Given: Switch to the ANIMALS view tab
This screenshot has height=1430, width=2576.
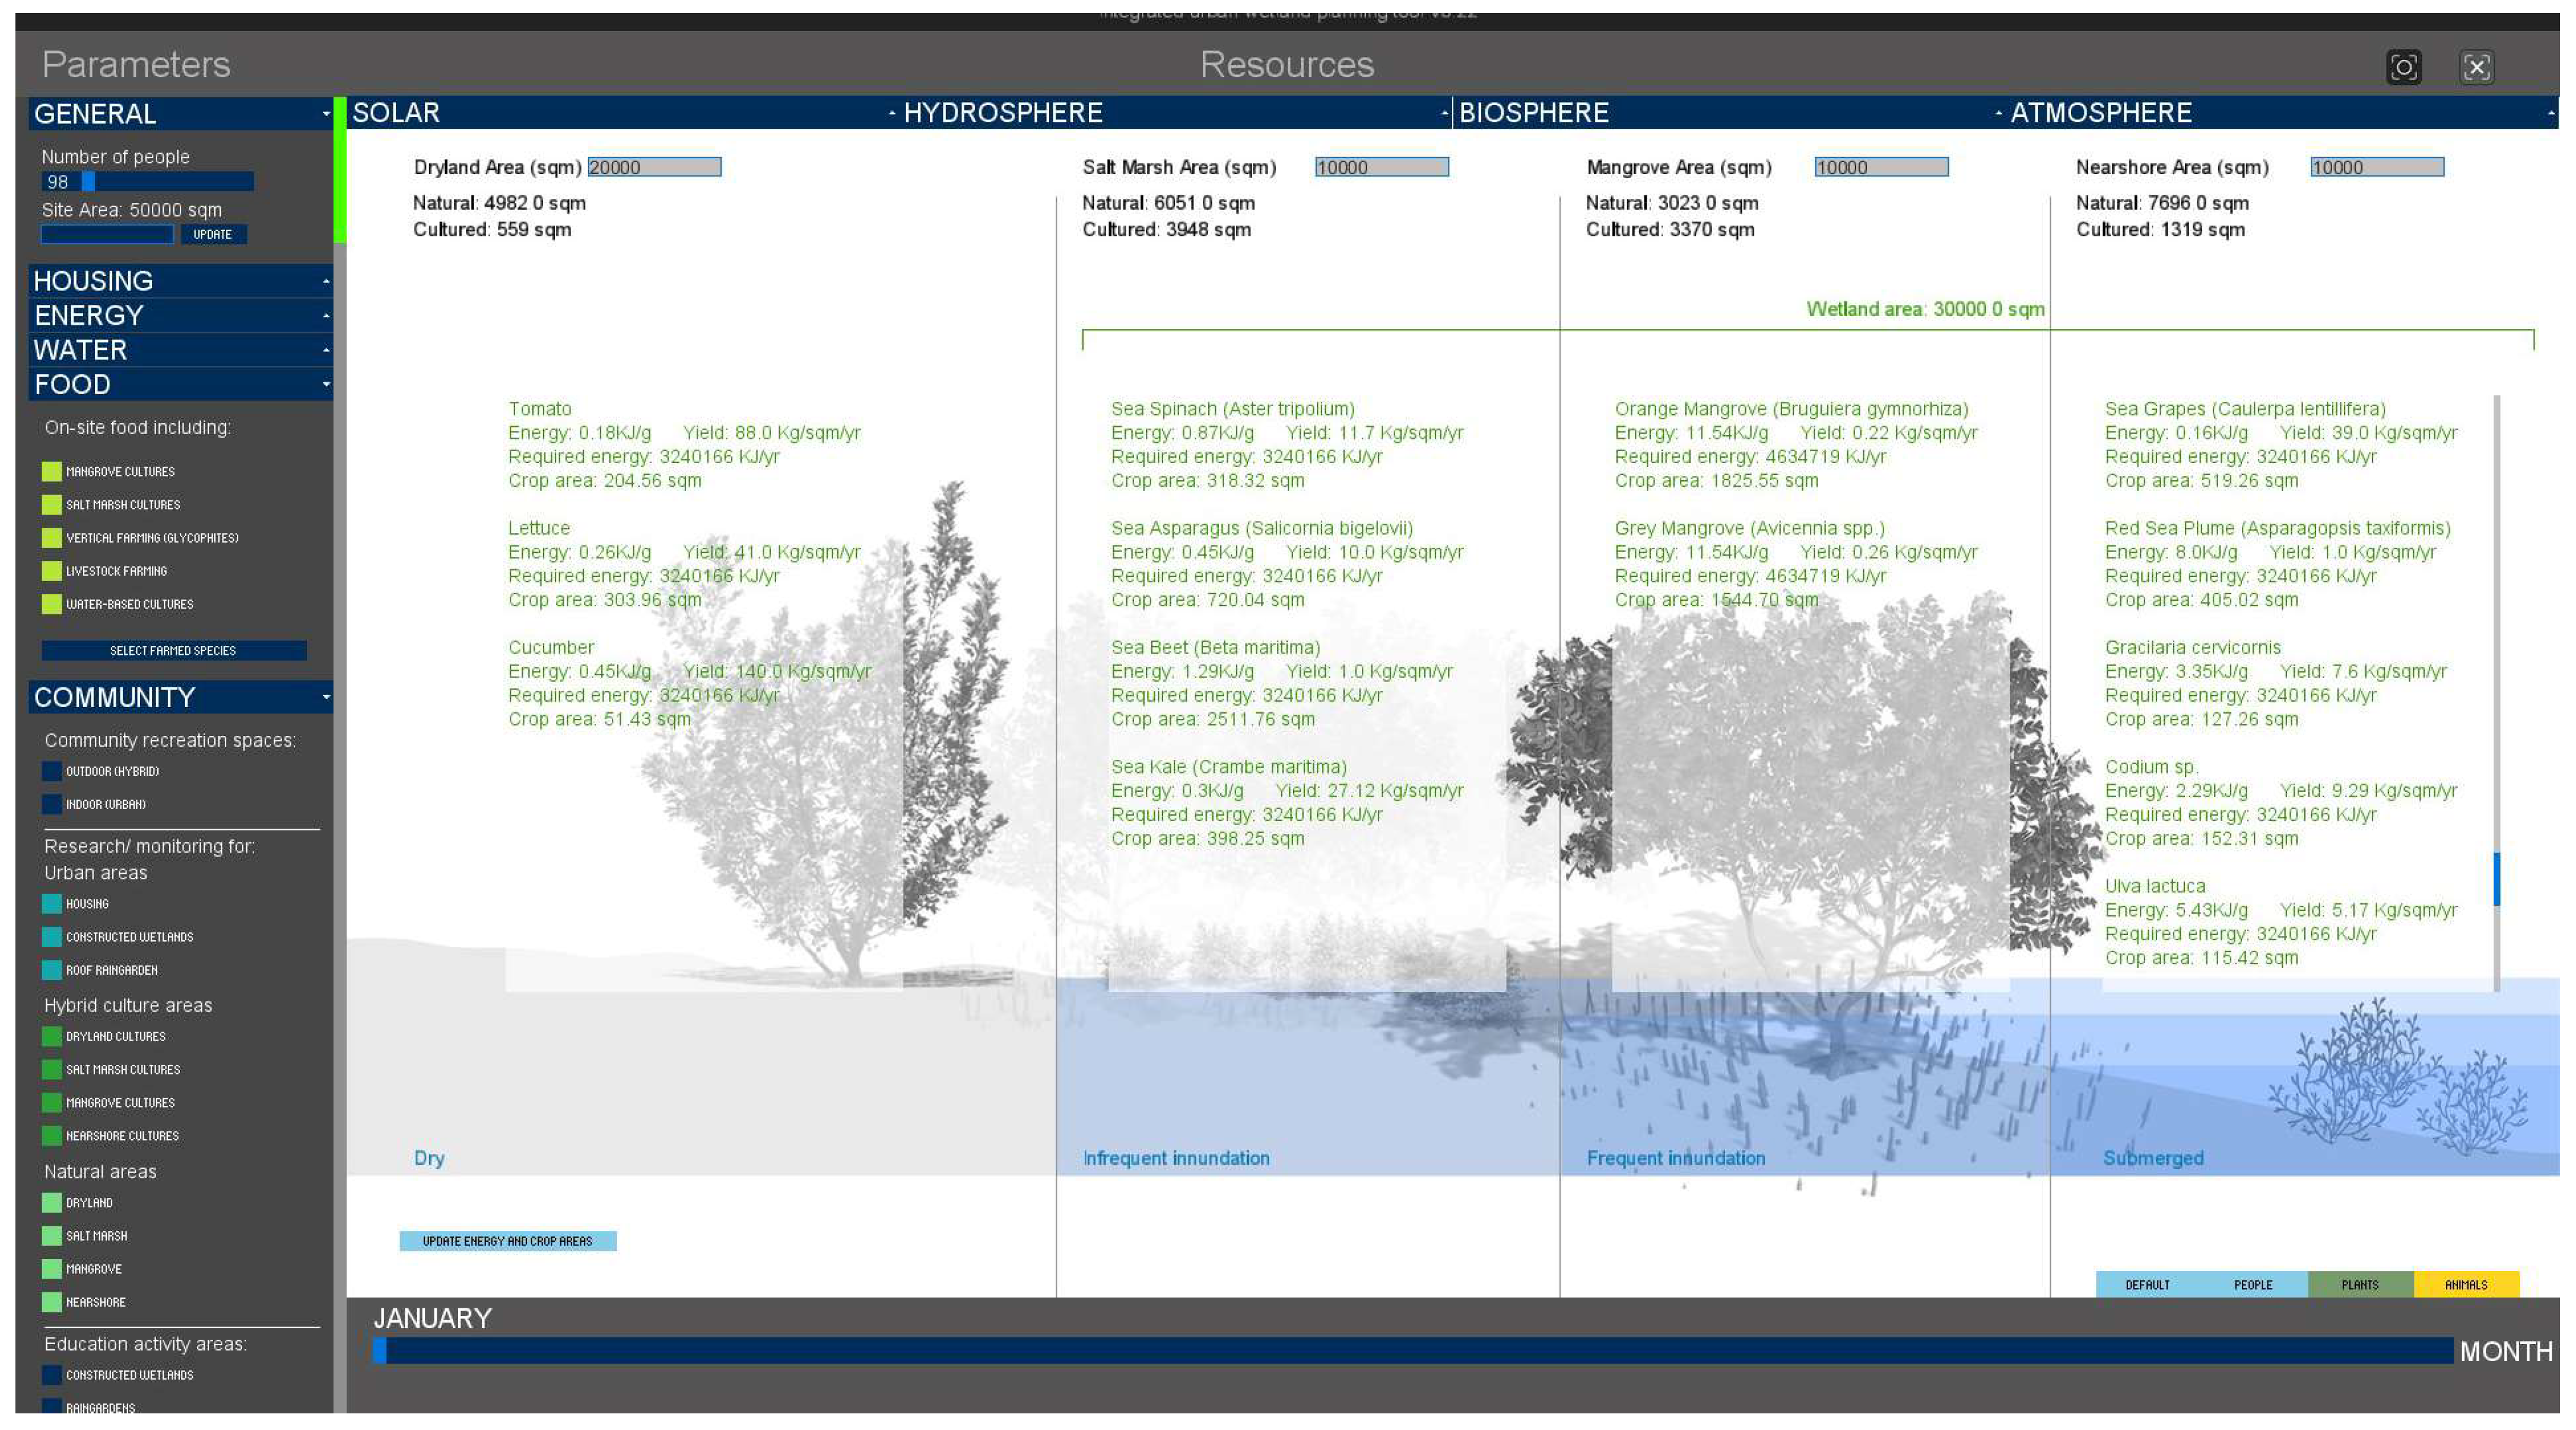Looking at the screenshot, I should click(2465, 1285).
